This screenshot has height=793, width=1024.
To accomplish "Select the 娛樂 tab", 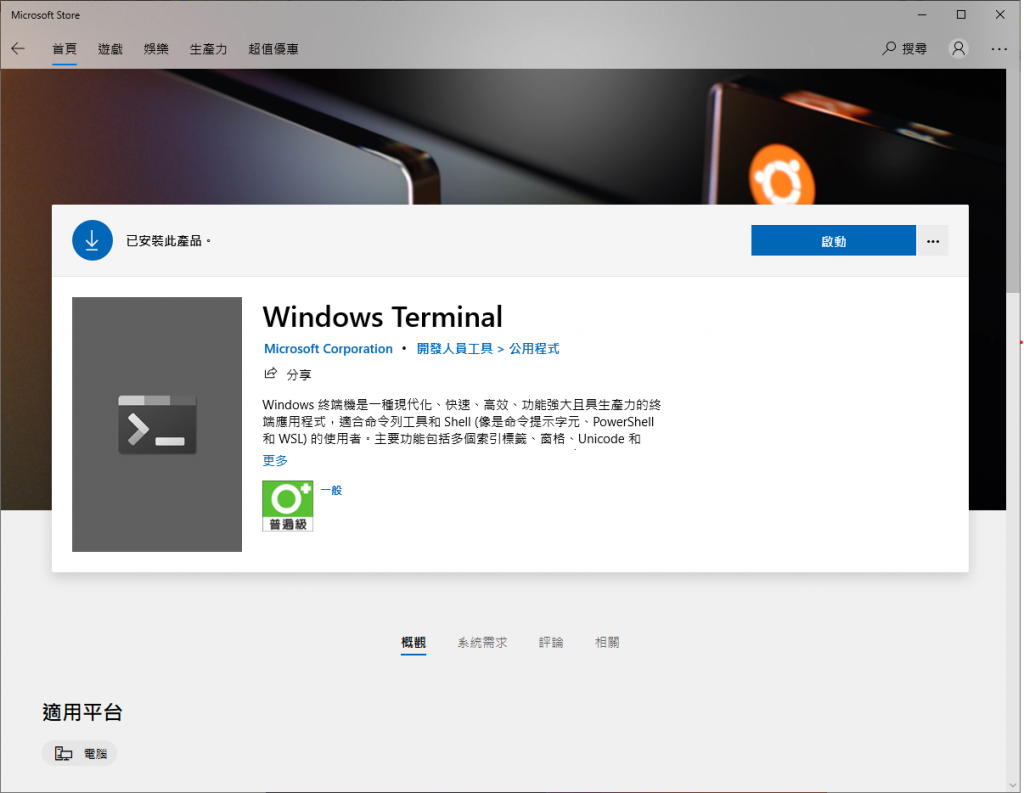I will (156, 48).
